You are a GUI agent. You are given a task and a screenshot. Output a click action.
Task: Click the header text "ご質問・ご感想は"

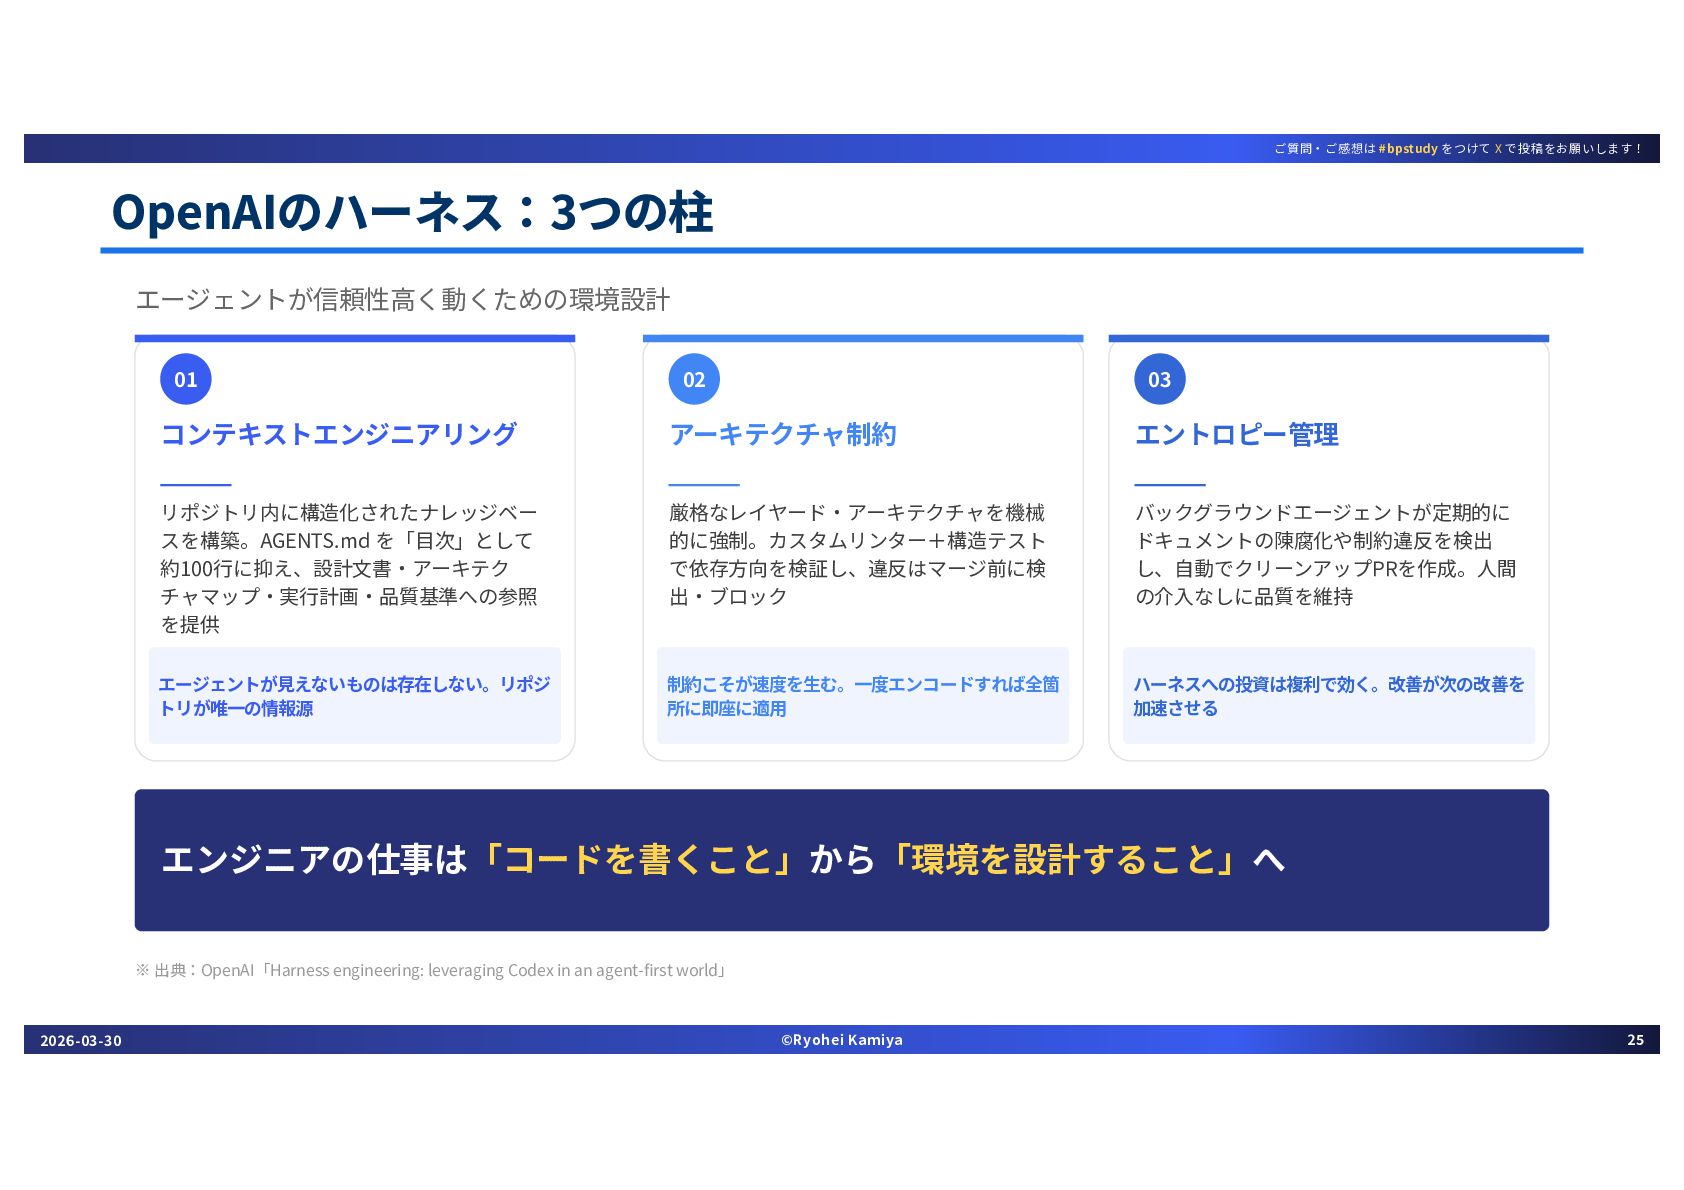1325,149
